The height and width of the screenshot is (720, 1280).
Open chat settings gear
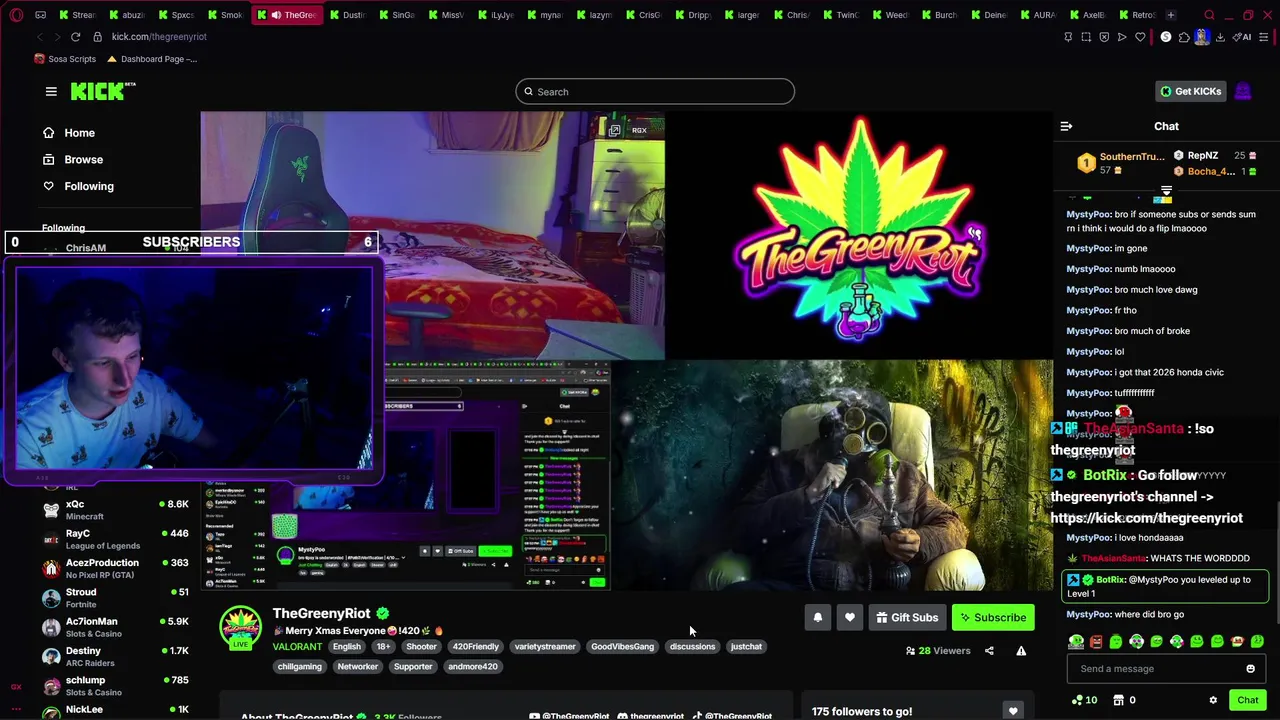[1213, 700]
